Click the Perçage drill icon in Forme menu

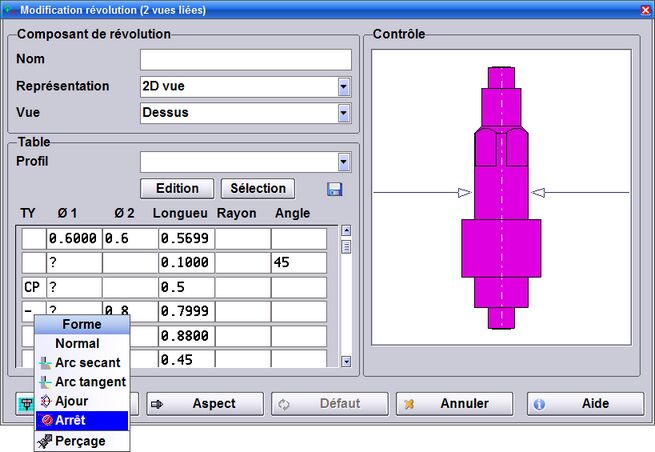click(45, 441)
